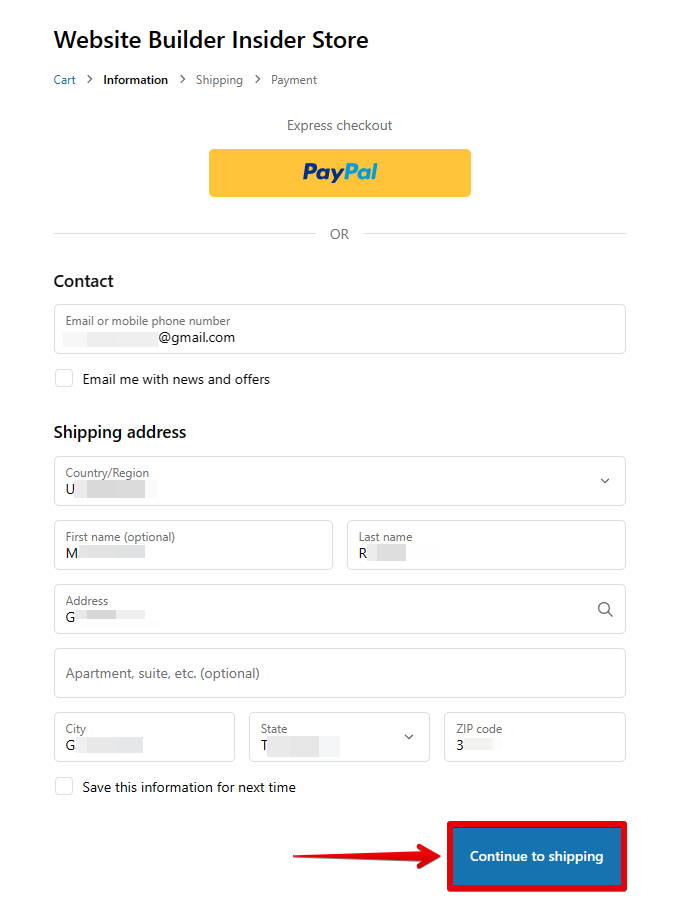Click the PayPal express checkout button
This screenshot has height=909, width=684.
(x=339, y=173)
